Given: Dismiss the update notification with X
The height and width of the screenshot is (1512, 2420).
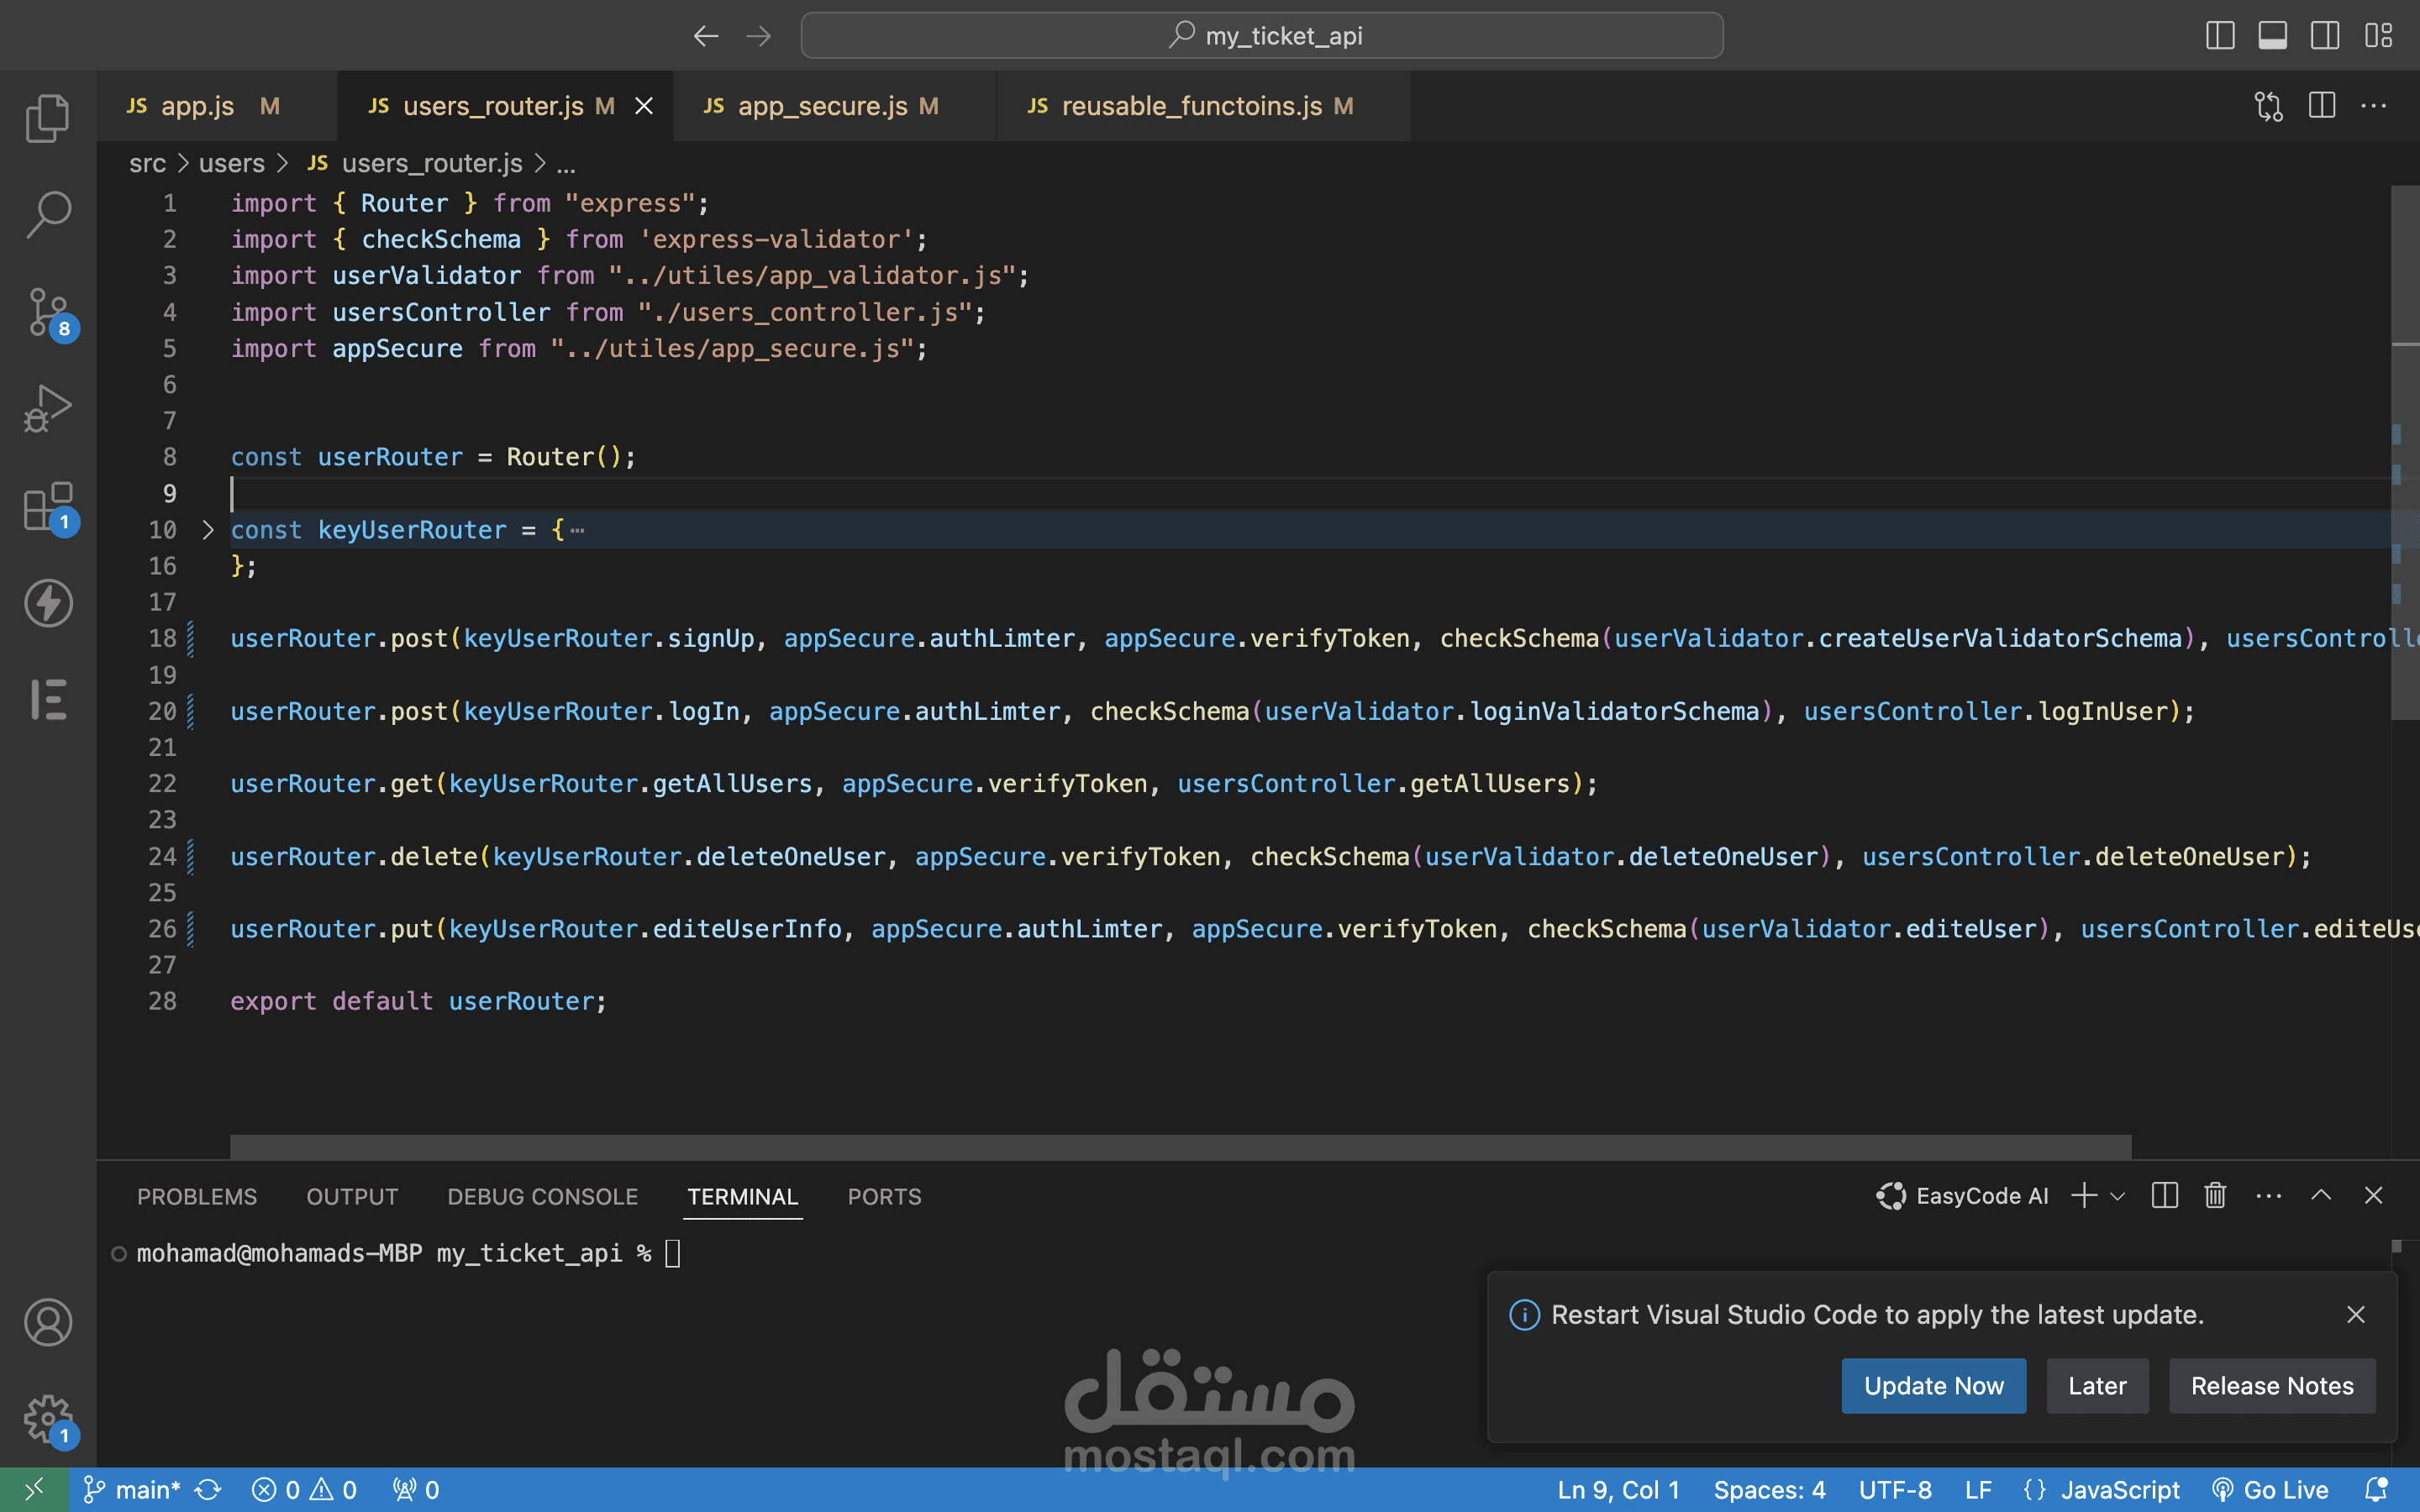Looking at the screenshot, I should [2355, 1314].
